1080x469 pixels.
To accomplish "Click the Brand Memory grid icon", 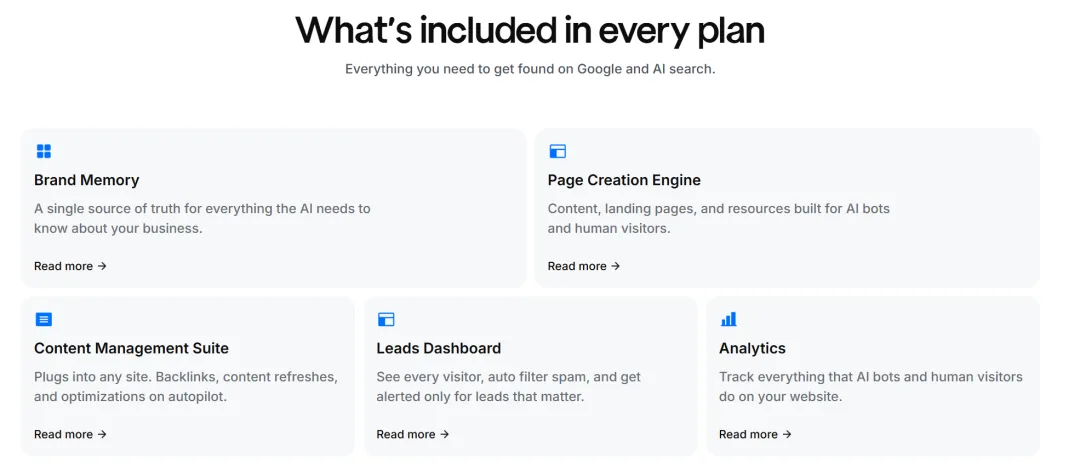I will click(x=43, y=151).
